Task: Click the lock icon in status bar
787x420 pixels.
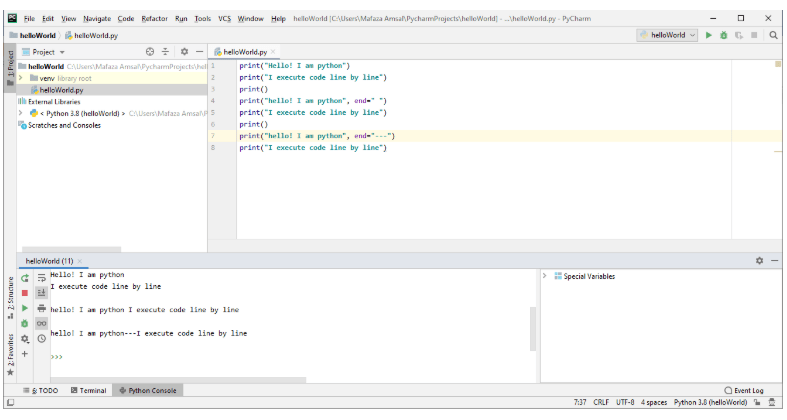Action: 757,402
